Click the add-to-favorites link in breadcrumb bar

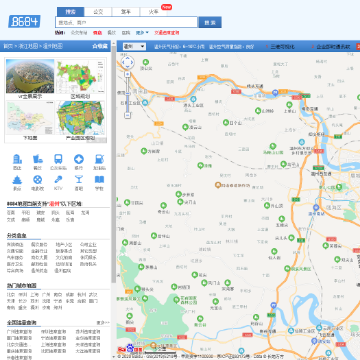click(100, 46)
